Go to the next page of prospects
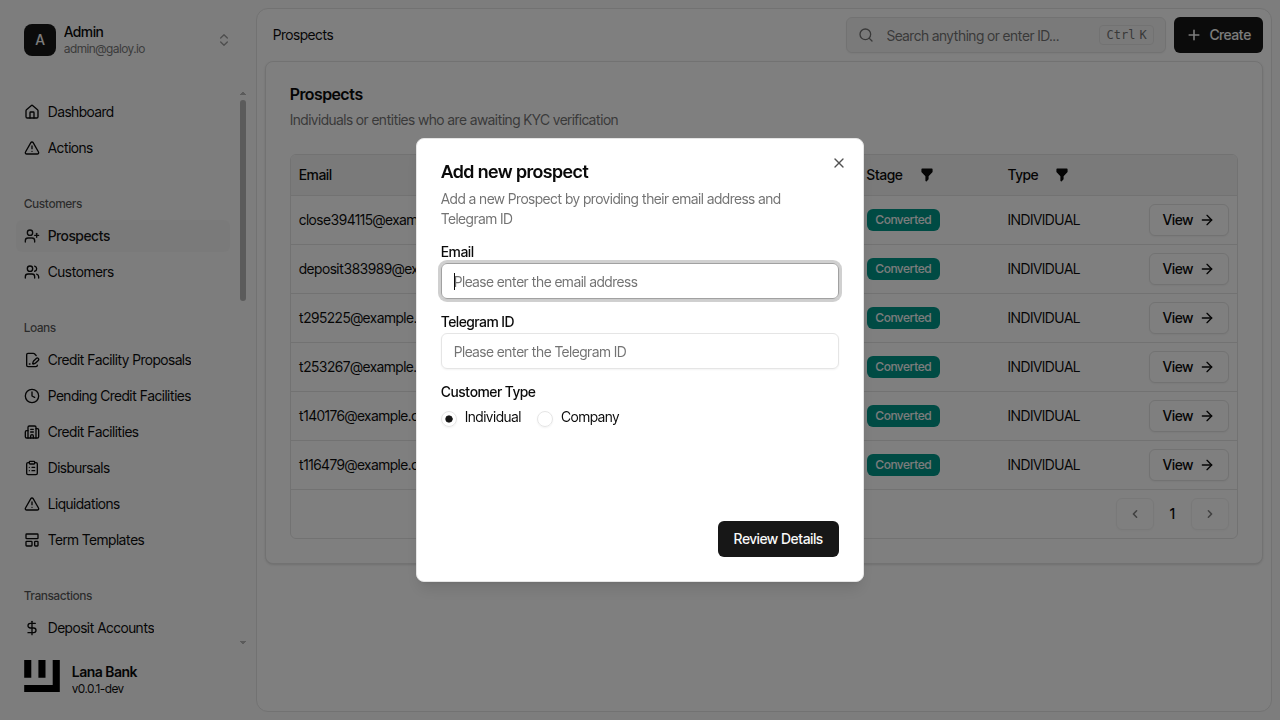 point(1210,513)
